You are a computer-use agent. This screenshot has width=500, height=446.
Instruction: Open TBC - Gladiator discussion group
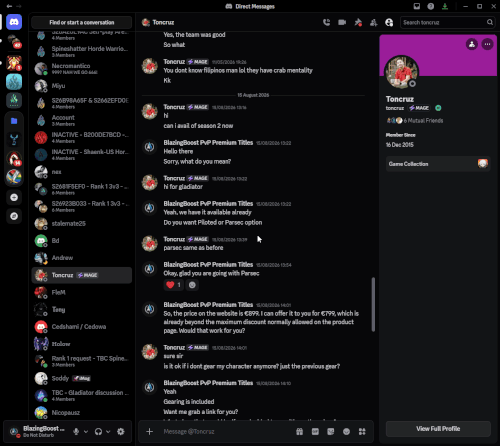(82, 395)
